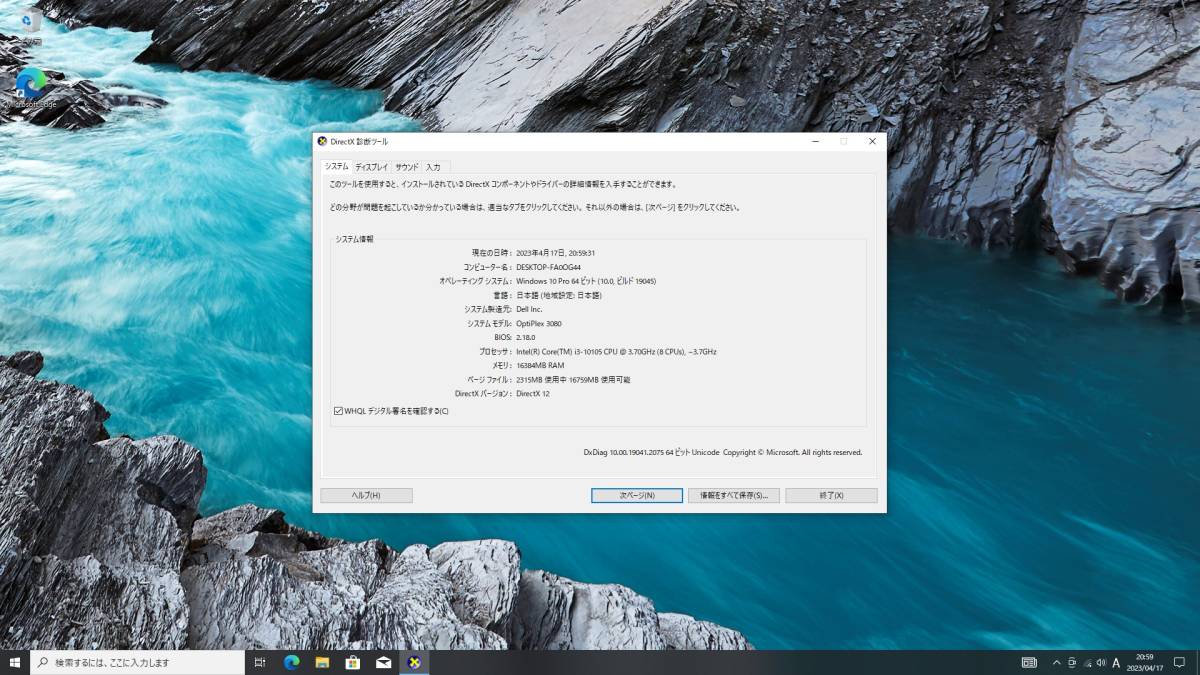Click the 情報をすべて保存(S)... button

pyautogui.click(x=734, y=495)
